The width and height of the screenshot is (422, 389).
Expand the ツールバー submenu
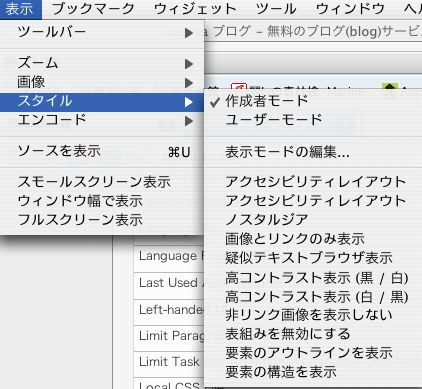click(102, 32)
